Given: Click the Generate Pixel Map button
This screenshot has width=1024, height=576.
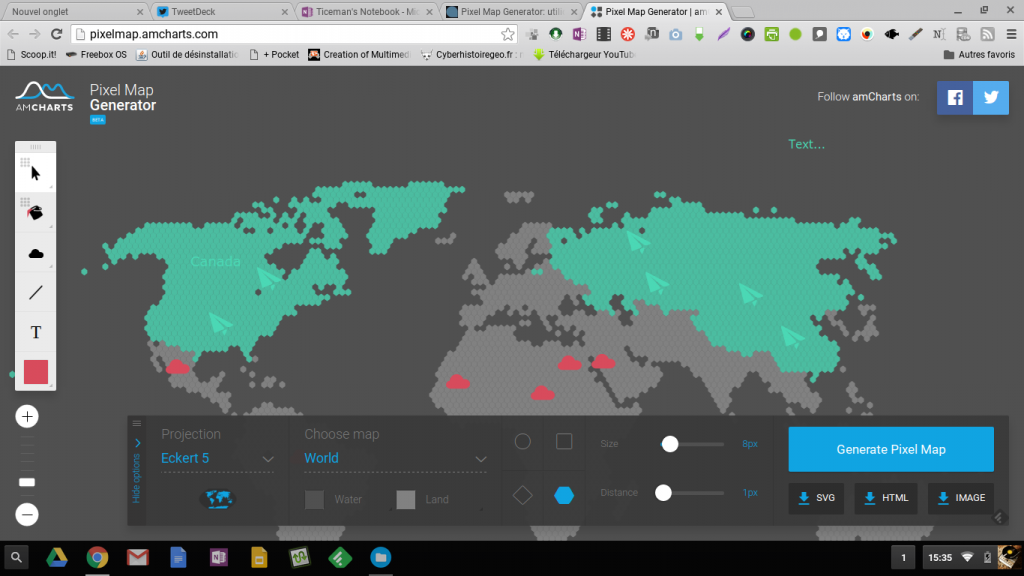Looking at the screenshot, I should coord(891,449).
